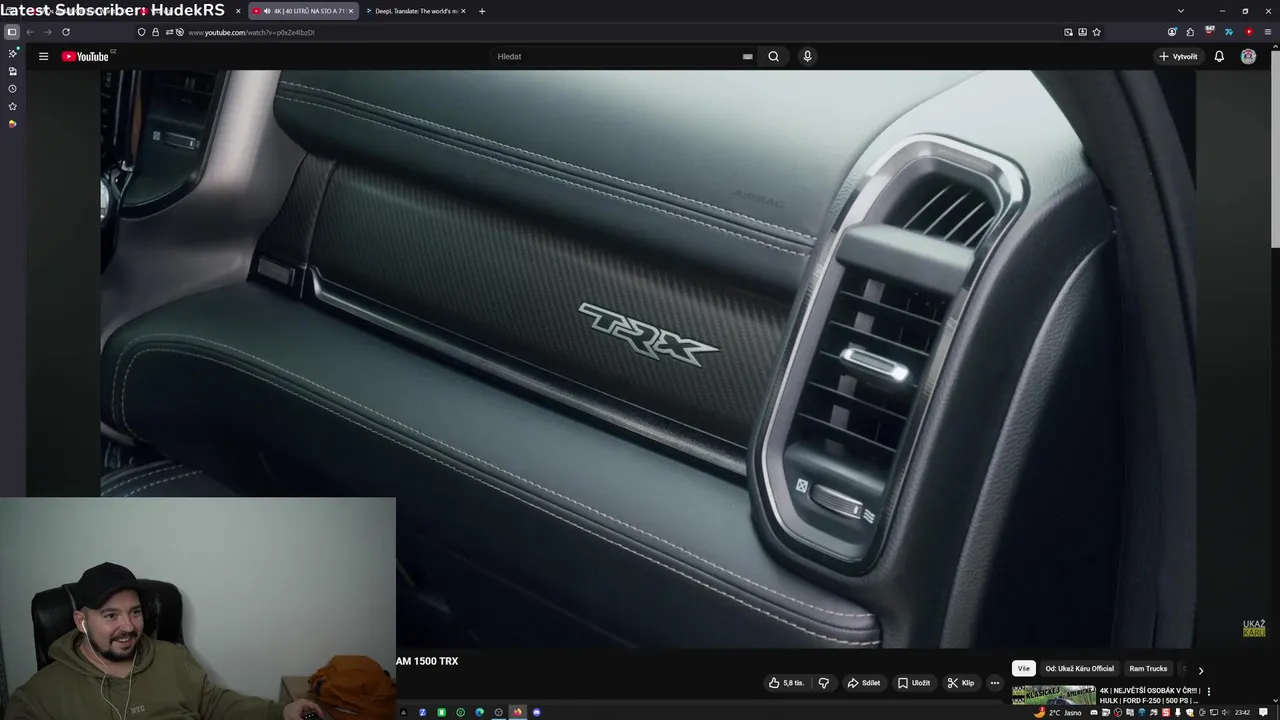Switch to the DeepL Translate tab
1280x720 pixels.
(x=417, y=11)
